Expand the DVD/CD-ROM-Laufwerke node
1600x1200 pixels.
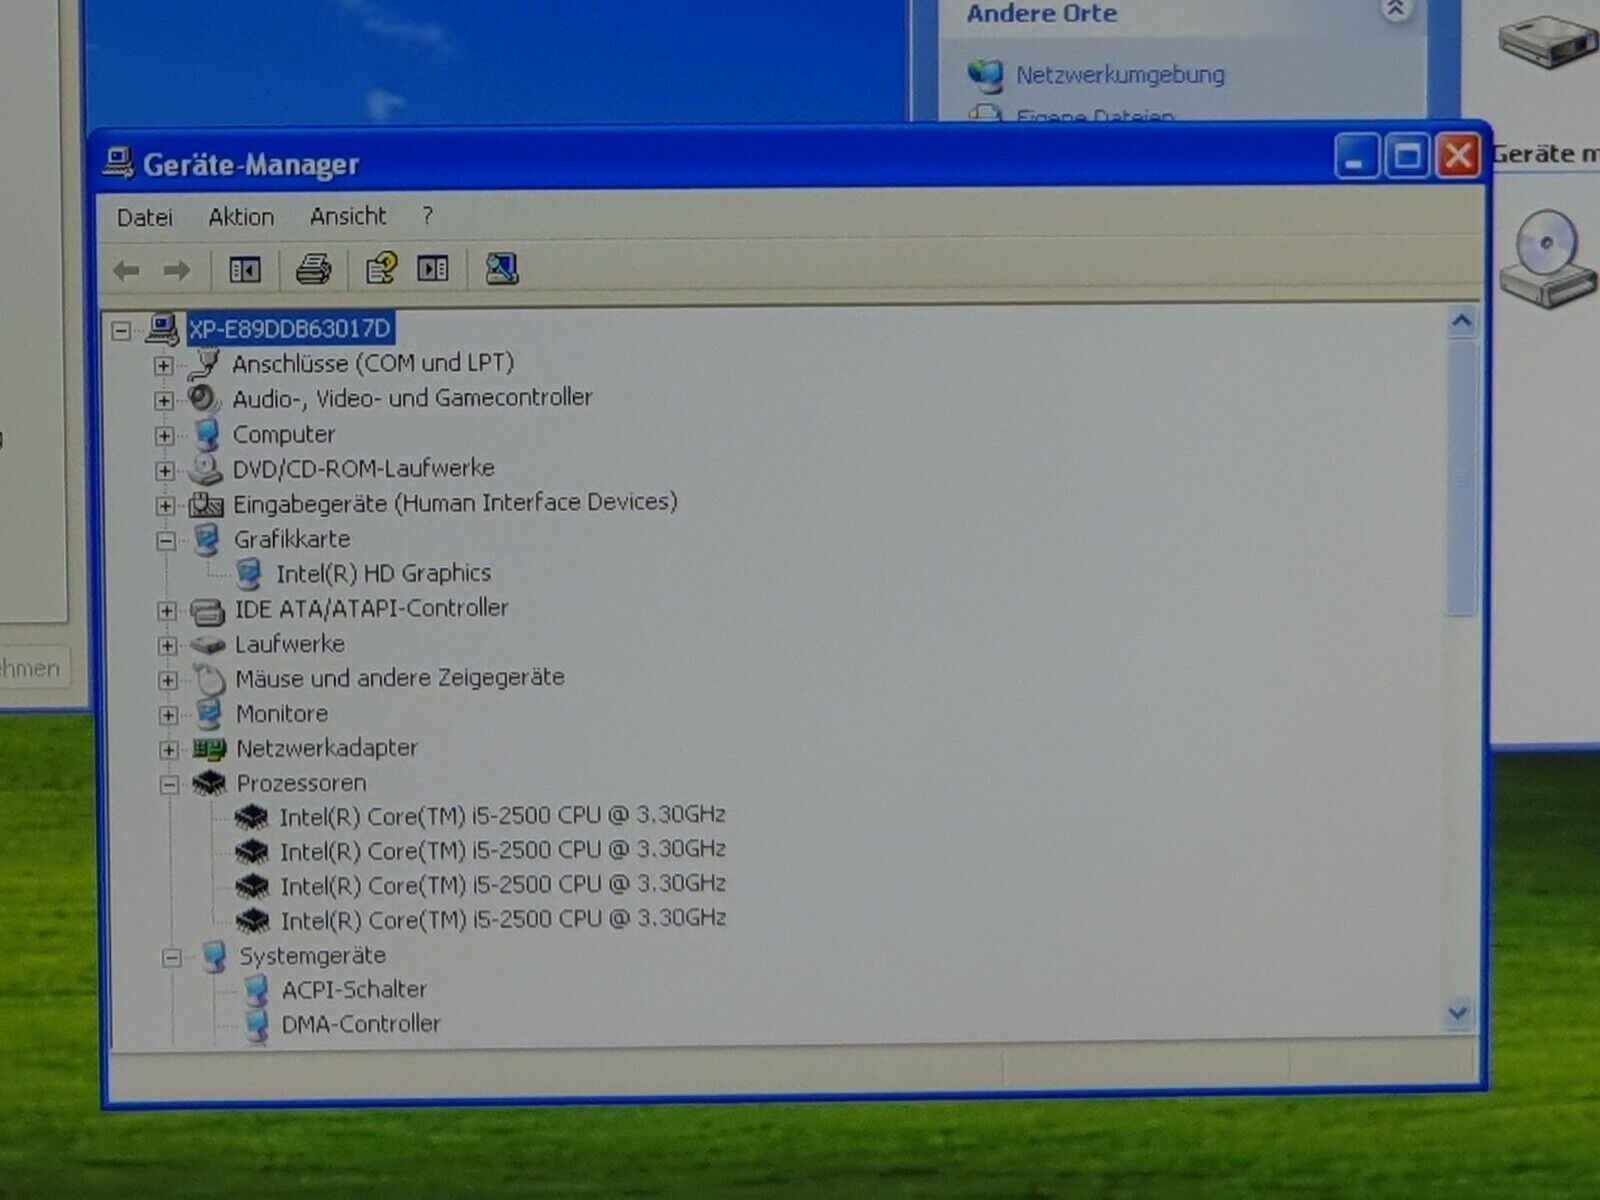(x=165, y=471)
